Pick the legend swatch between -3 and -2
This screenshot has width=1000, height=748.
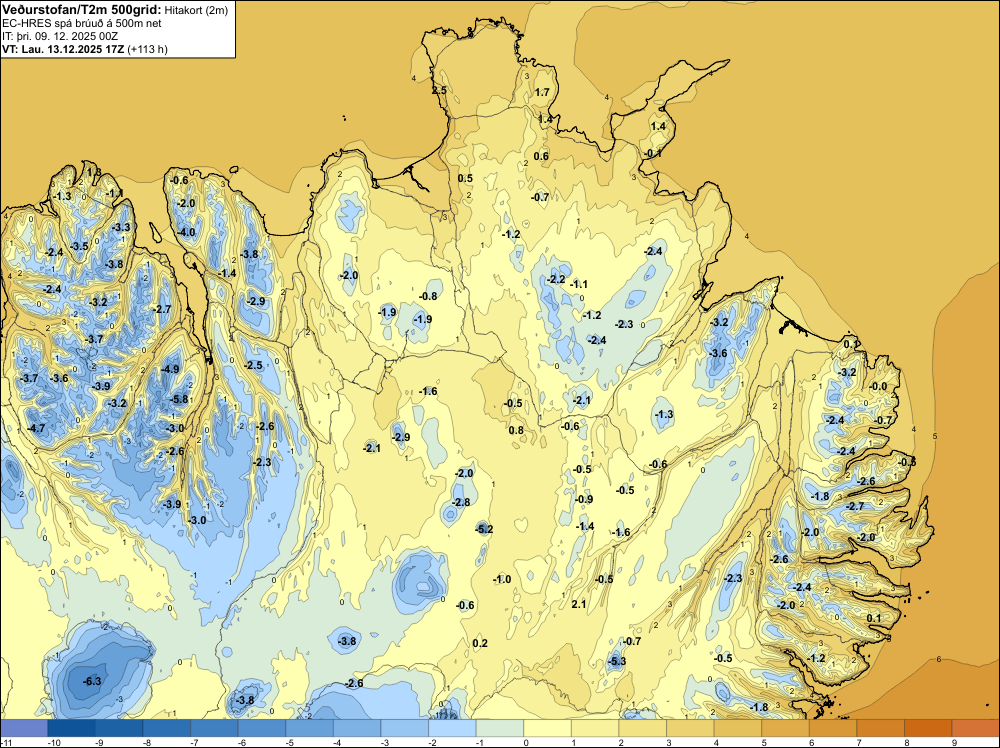tap(405, 728)
